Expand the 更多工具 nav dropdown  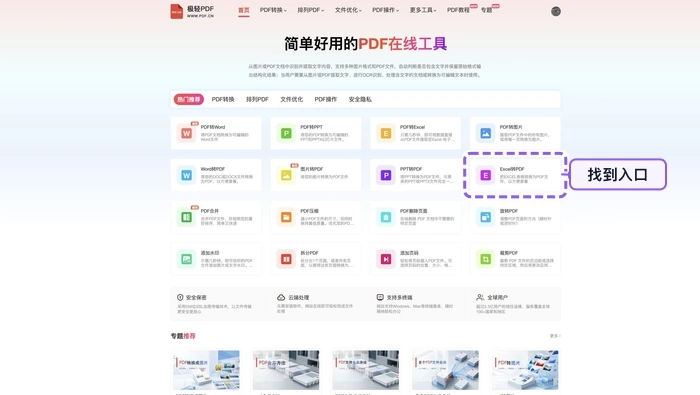pyautogui.click(x=423, y=10)
